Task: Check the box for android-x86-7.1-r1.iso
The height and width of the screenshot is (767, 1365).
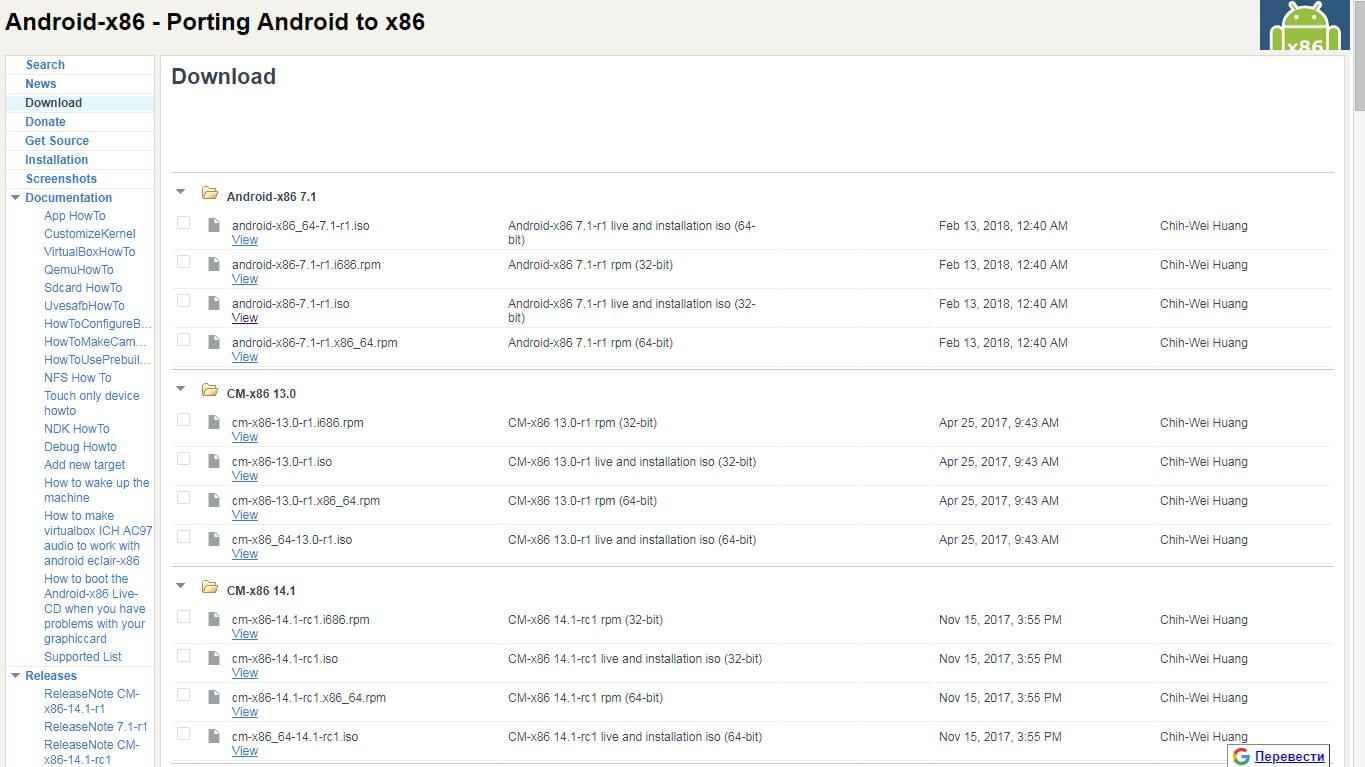Action: click(183, 301)
